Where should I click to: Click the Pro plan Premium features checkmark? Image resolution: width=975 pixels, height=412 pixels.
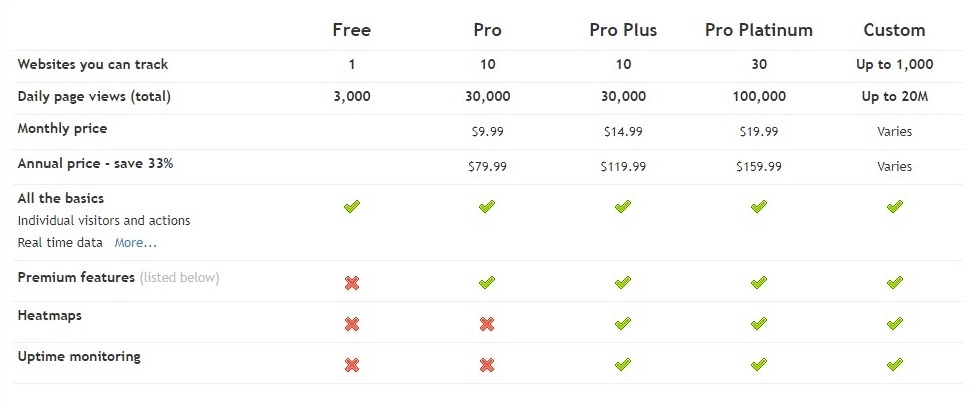(487, 283)
